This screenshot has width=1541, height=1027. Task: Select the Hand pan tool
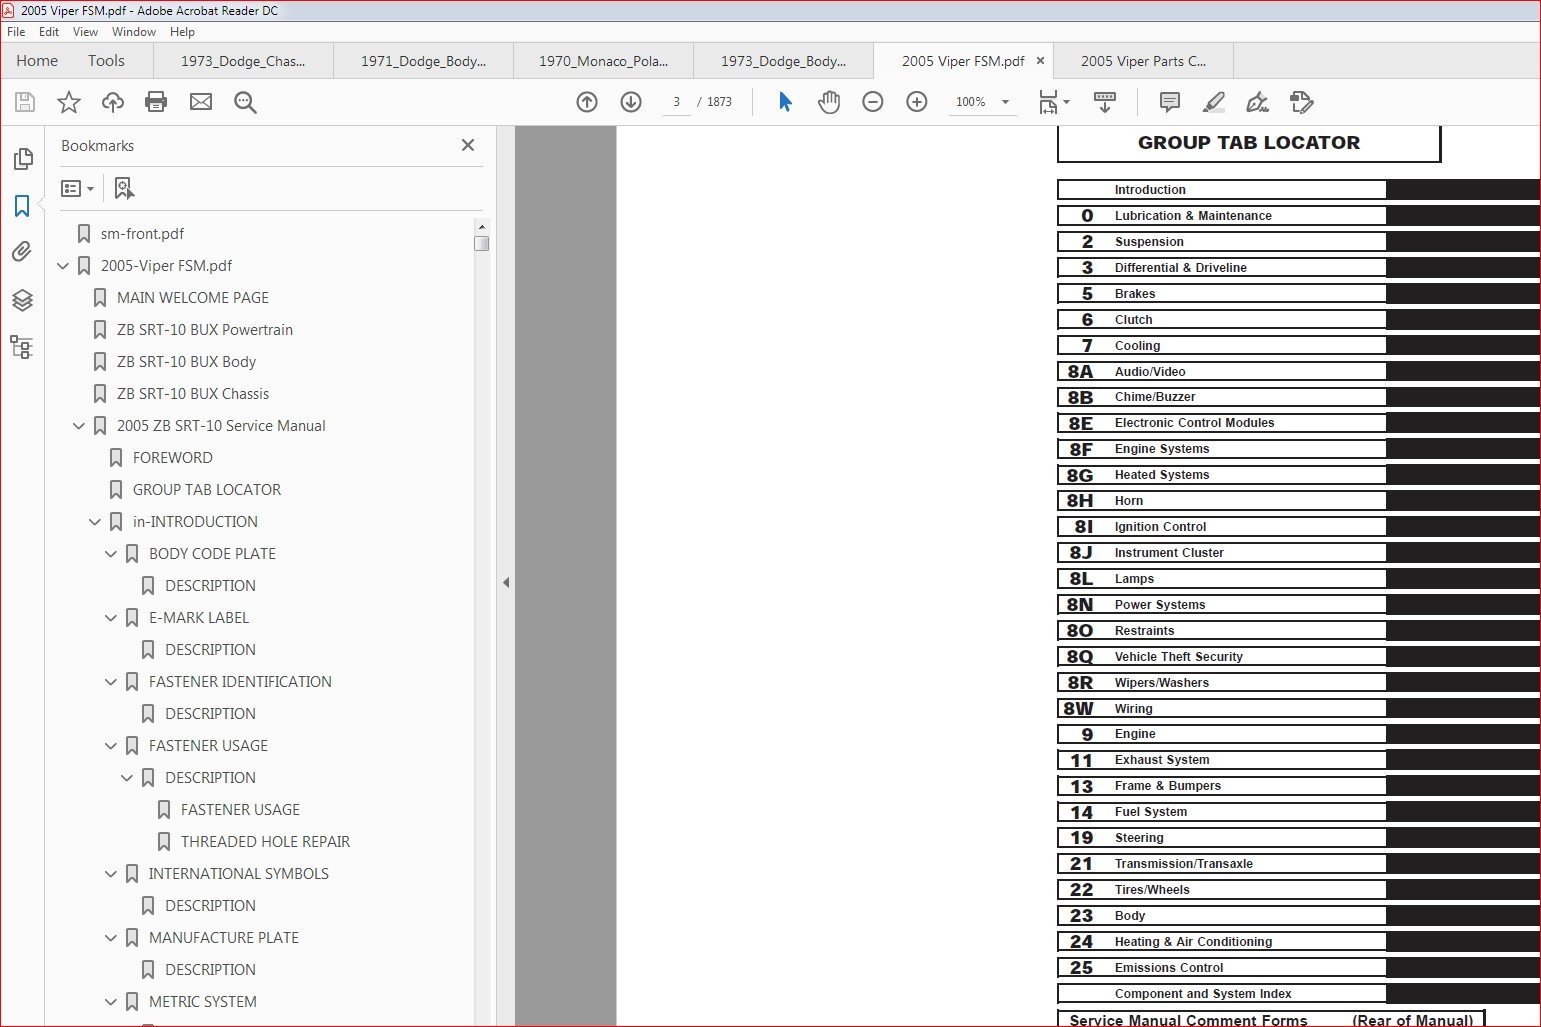tap(829, 102)
